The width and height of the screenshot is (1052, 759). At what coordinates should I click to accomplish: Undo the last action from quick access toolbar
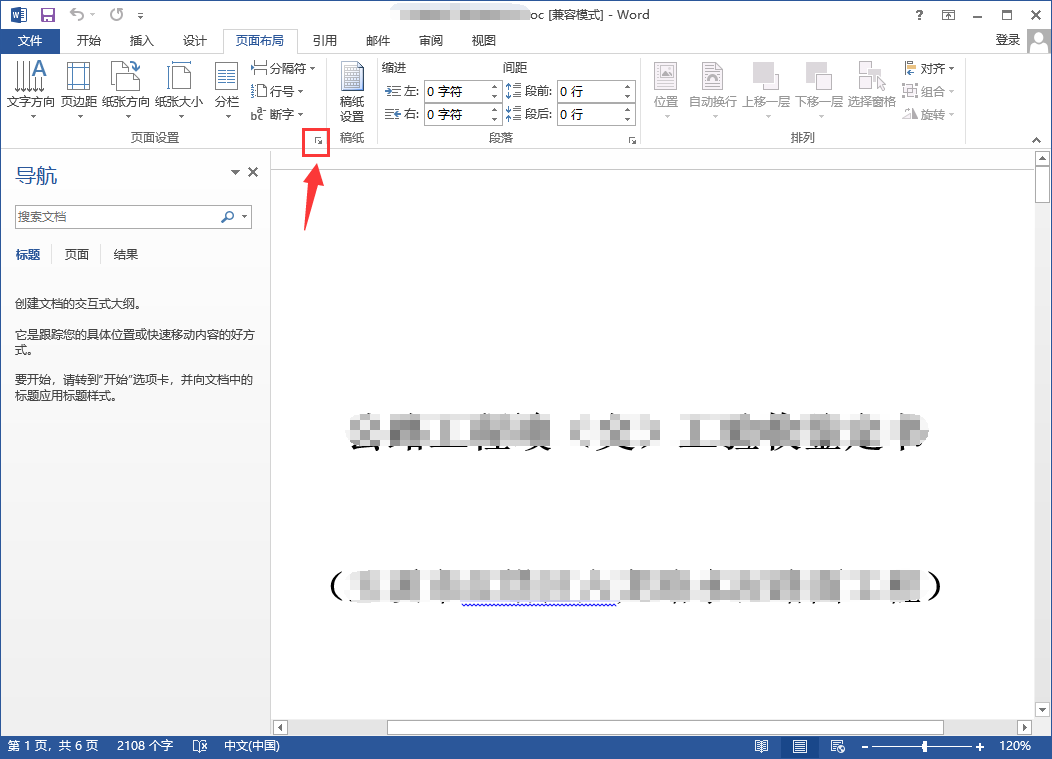tap(77, 15)
